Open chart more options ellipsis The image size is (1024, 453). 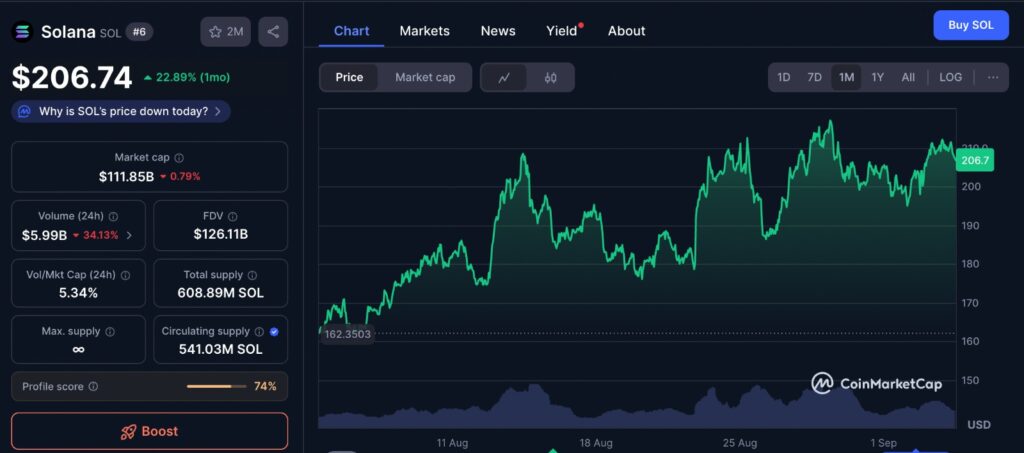993,77
